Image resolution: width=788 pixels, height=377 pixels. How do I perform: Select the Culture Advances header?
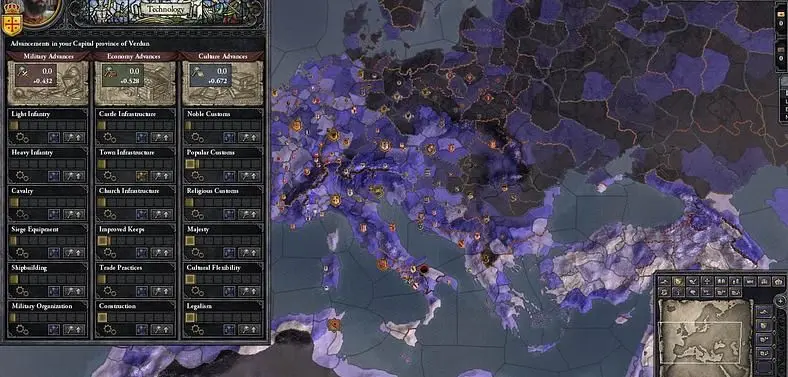223,56
